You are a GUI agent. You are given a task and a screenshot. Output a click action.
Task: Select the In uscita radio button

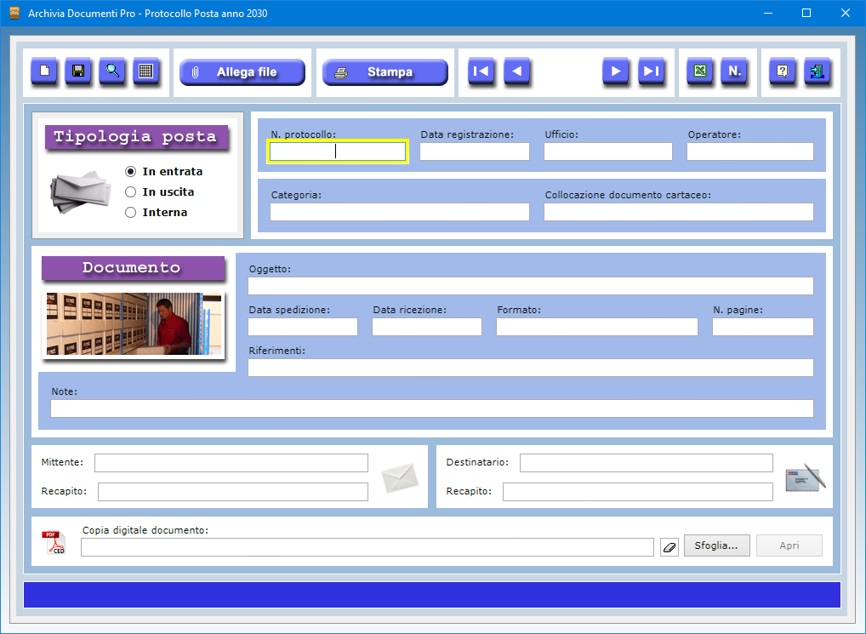(130, 192)
